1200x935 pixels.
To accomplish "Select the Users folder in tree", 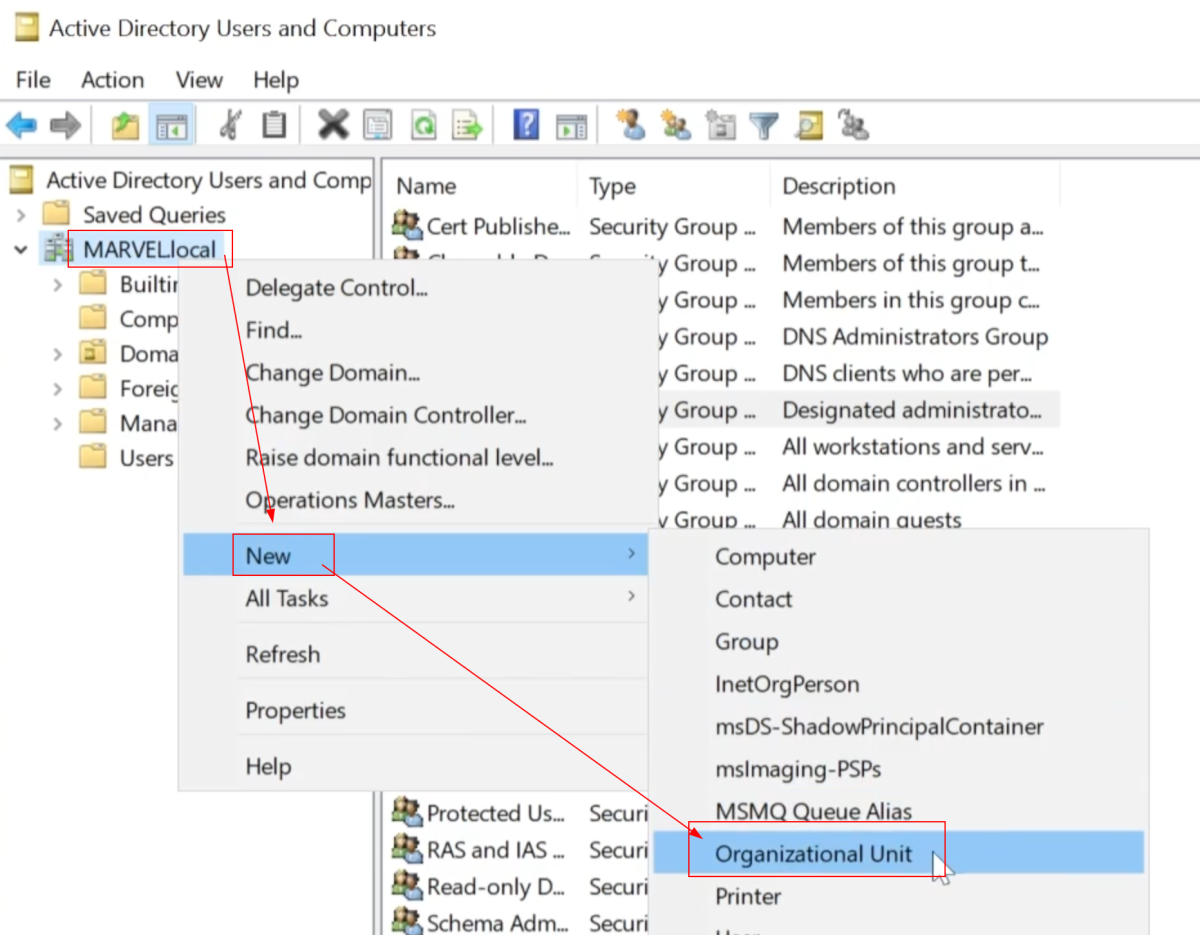I will click(146, 458).
